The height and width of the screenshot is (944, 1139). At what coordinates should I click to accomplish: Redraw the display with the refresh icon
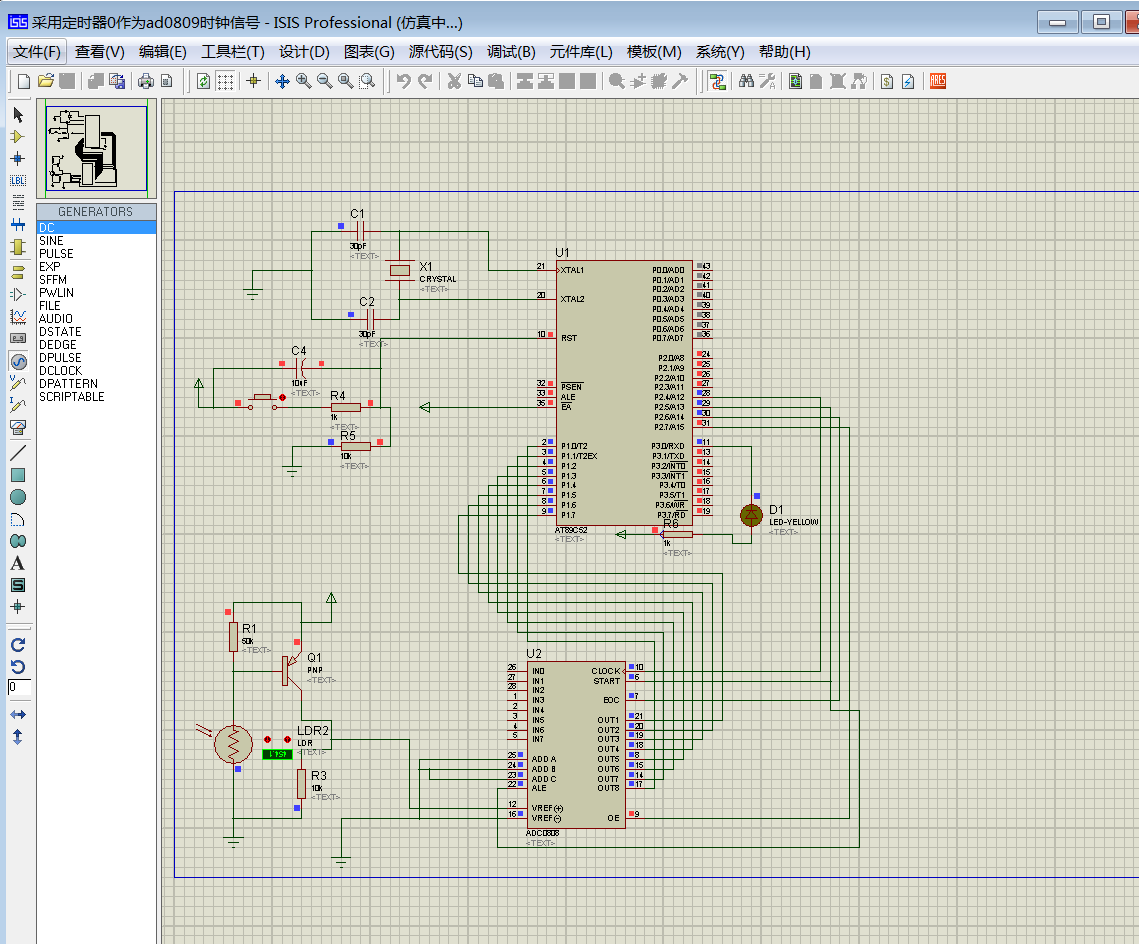[x=204, y=81]
